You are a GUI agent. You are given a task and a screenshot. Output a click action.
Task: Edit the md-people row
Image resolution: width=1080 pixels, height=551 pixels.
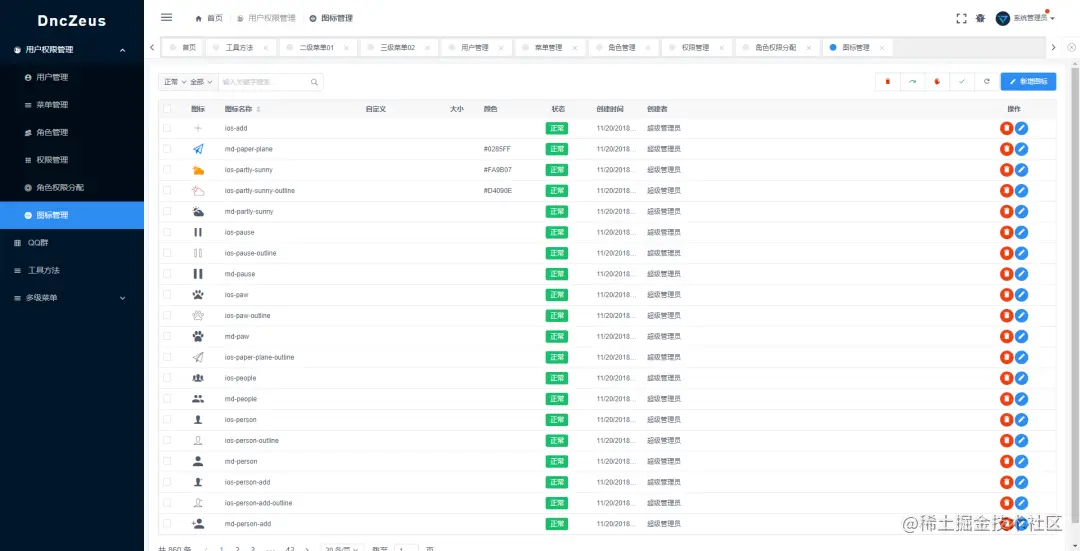[1021, 399]
